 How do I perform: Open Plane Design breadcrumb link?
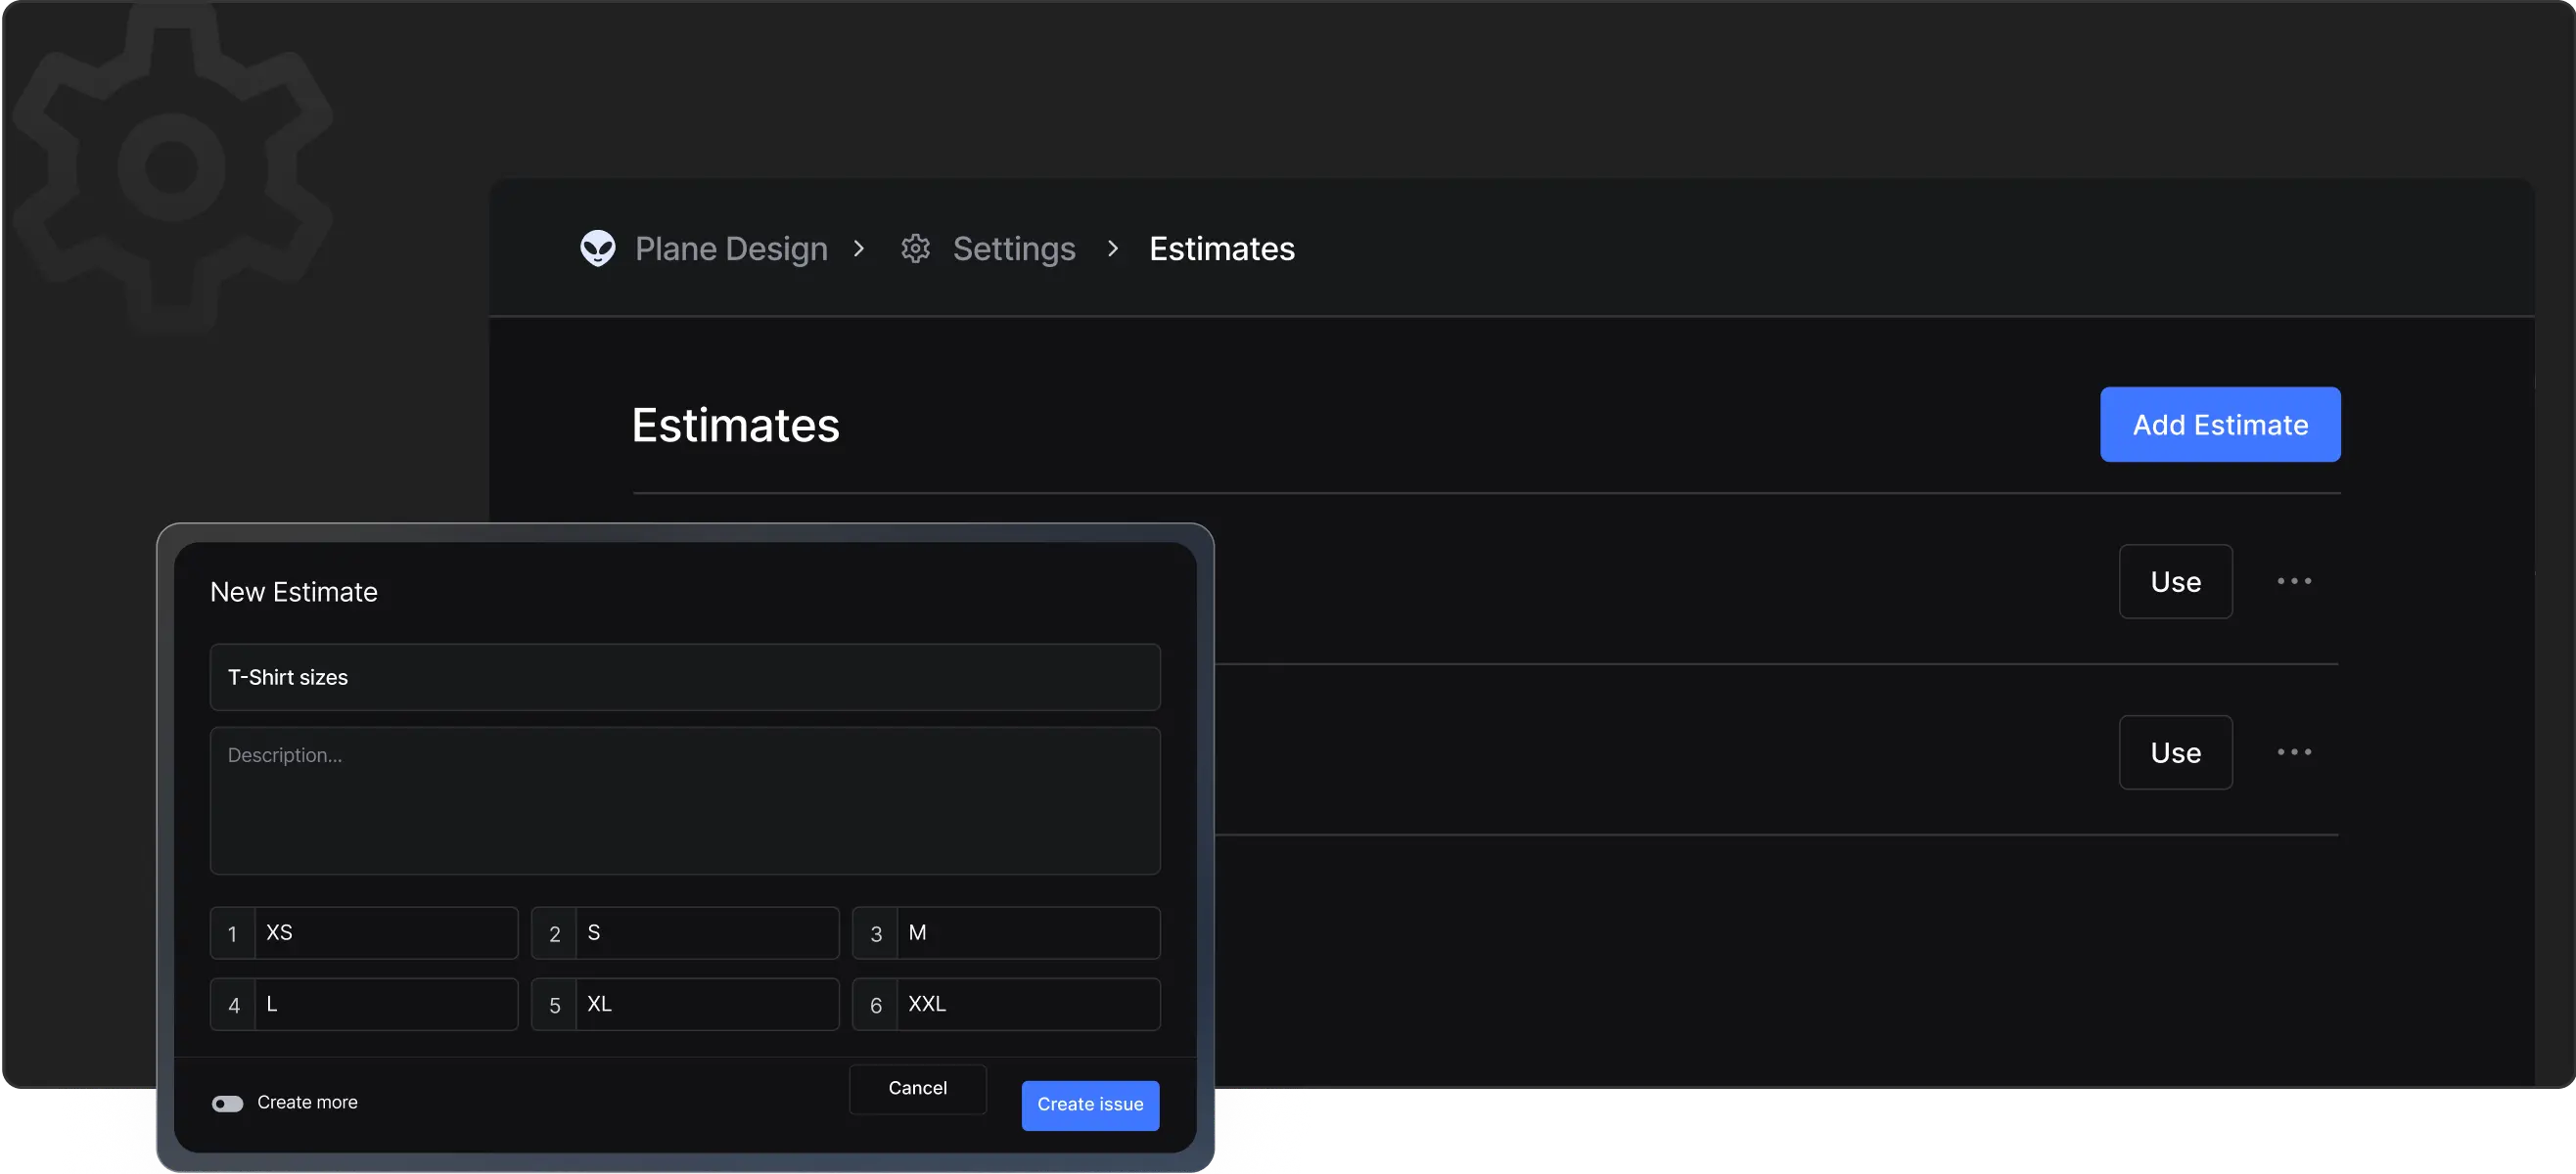pyautogui.click(x=731, y=248)
